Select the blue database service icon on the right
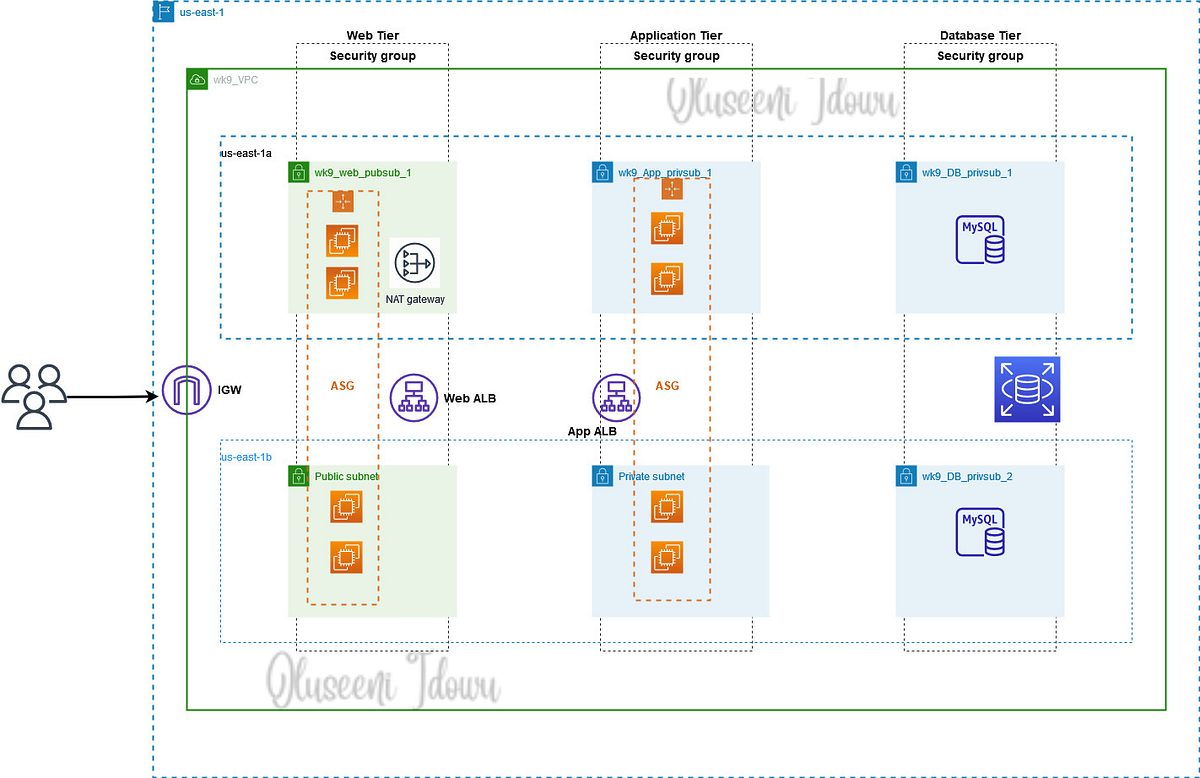 [1026, 389]
